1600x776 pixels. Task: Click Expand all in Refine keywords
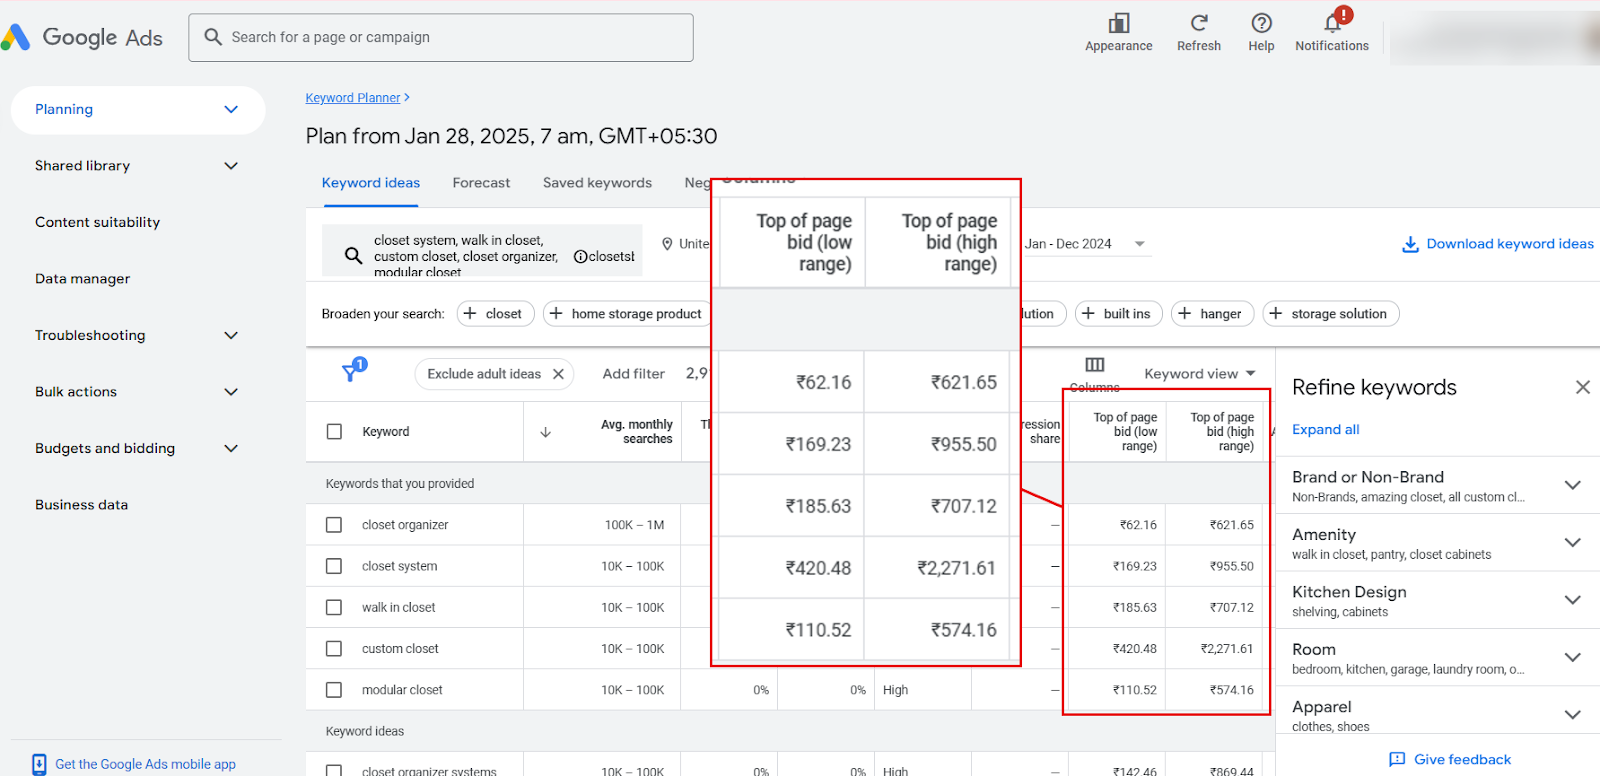(x=1325, y=430)
